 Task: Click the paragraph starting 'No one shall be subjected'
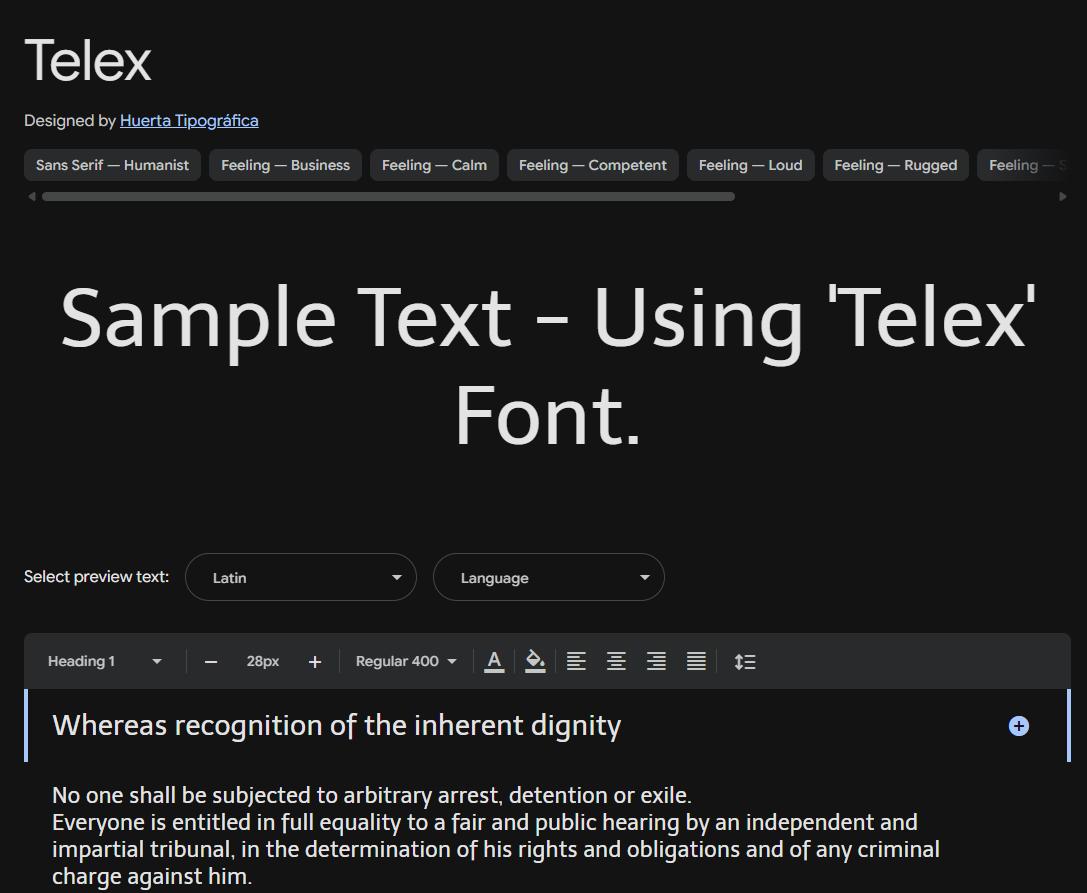point(496,835)
